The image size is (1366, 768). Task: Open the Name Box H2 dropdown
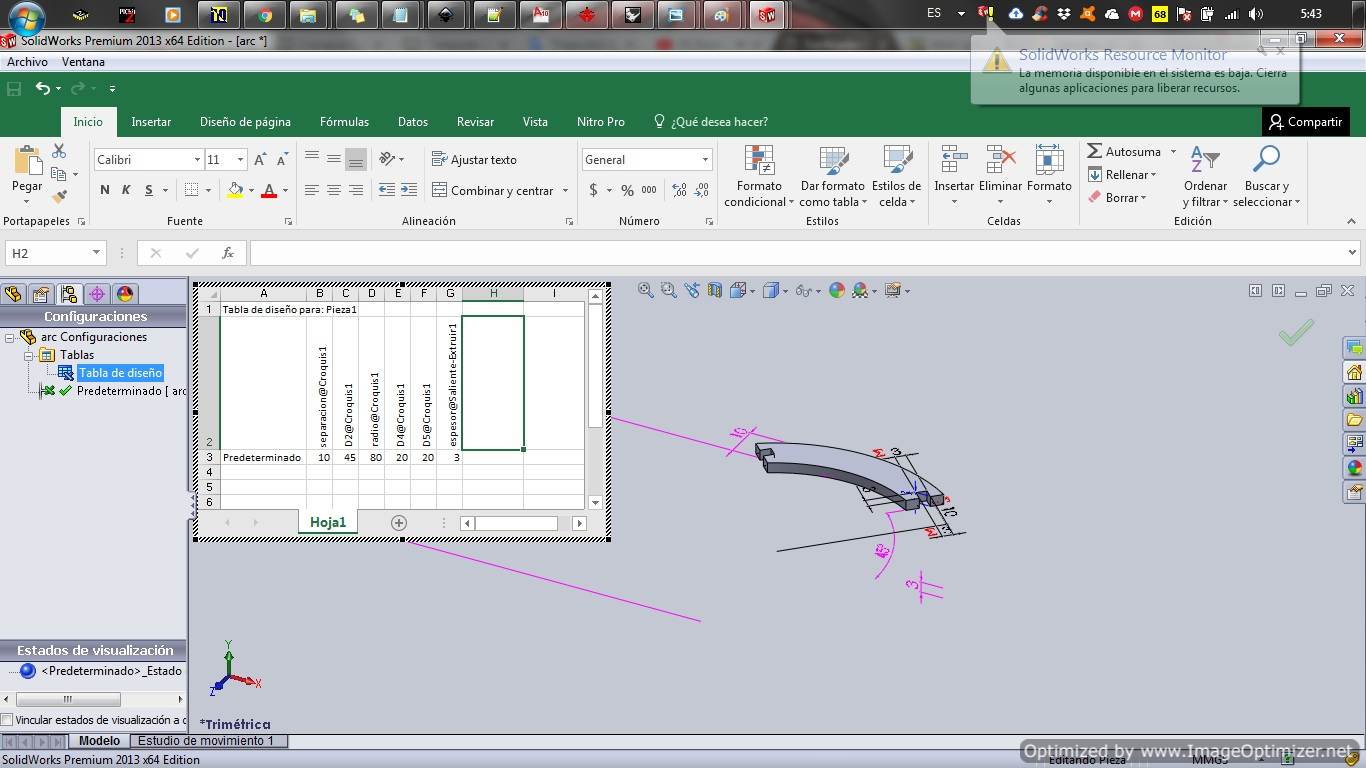pyautogui.click(x=96, y=253)
